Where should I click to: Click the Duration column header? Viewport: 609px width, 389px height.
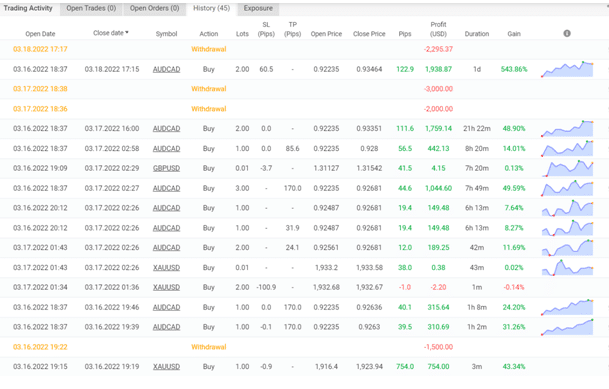[x=477, y=34]
